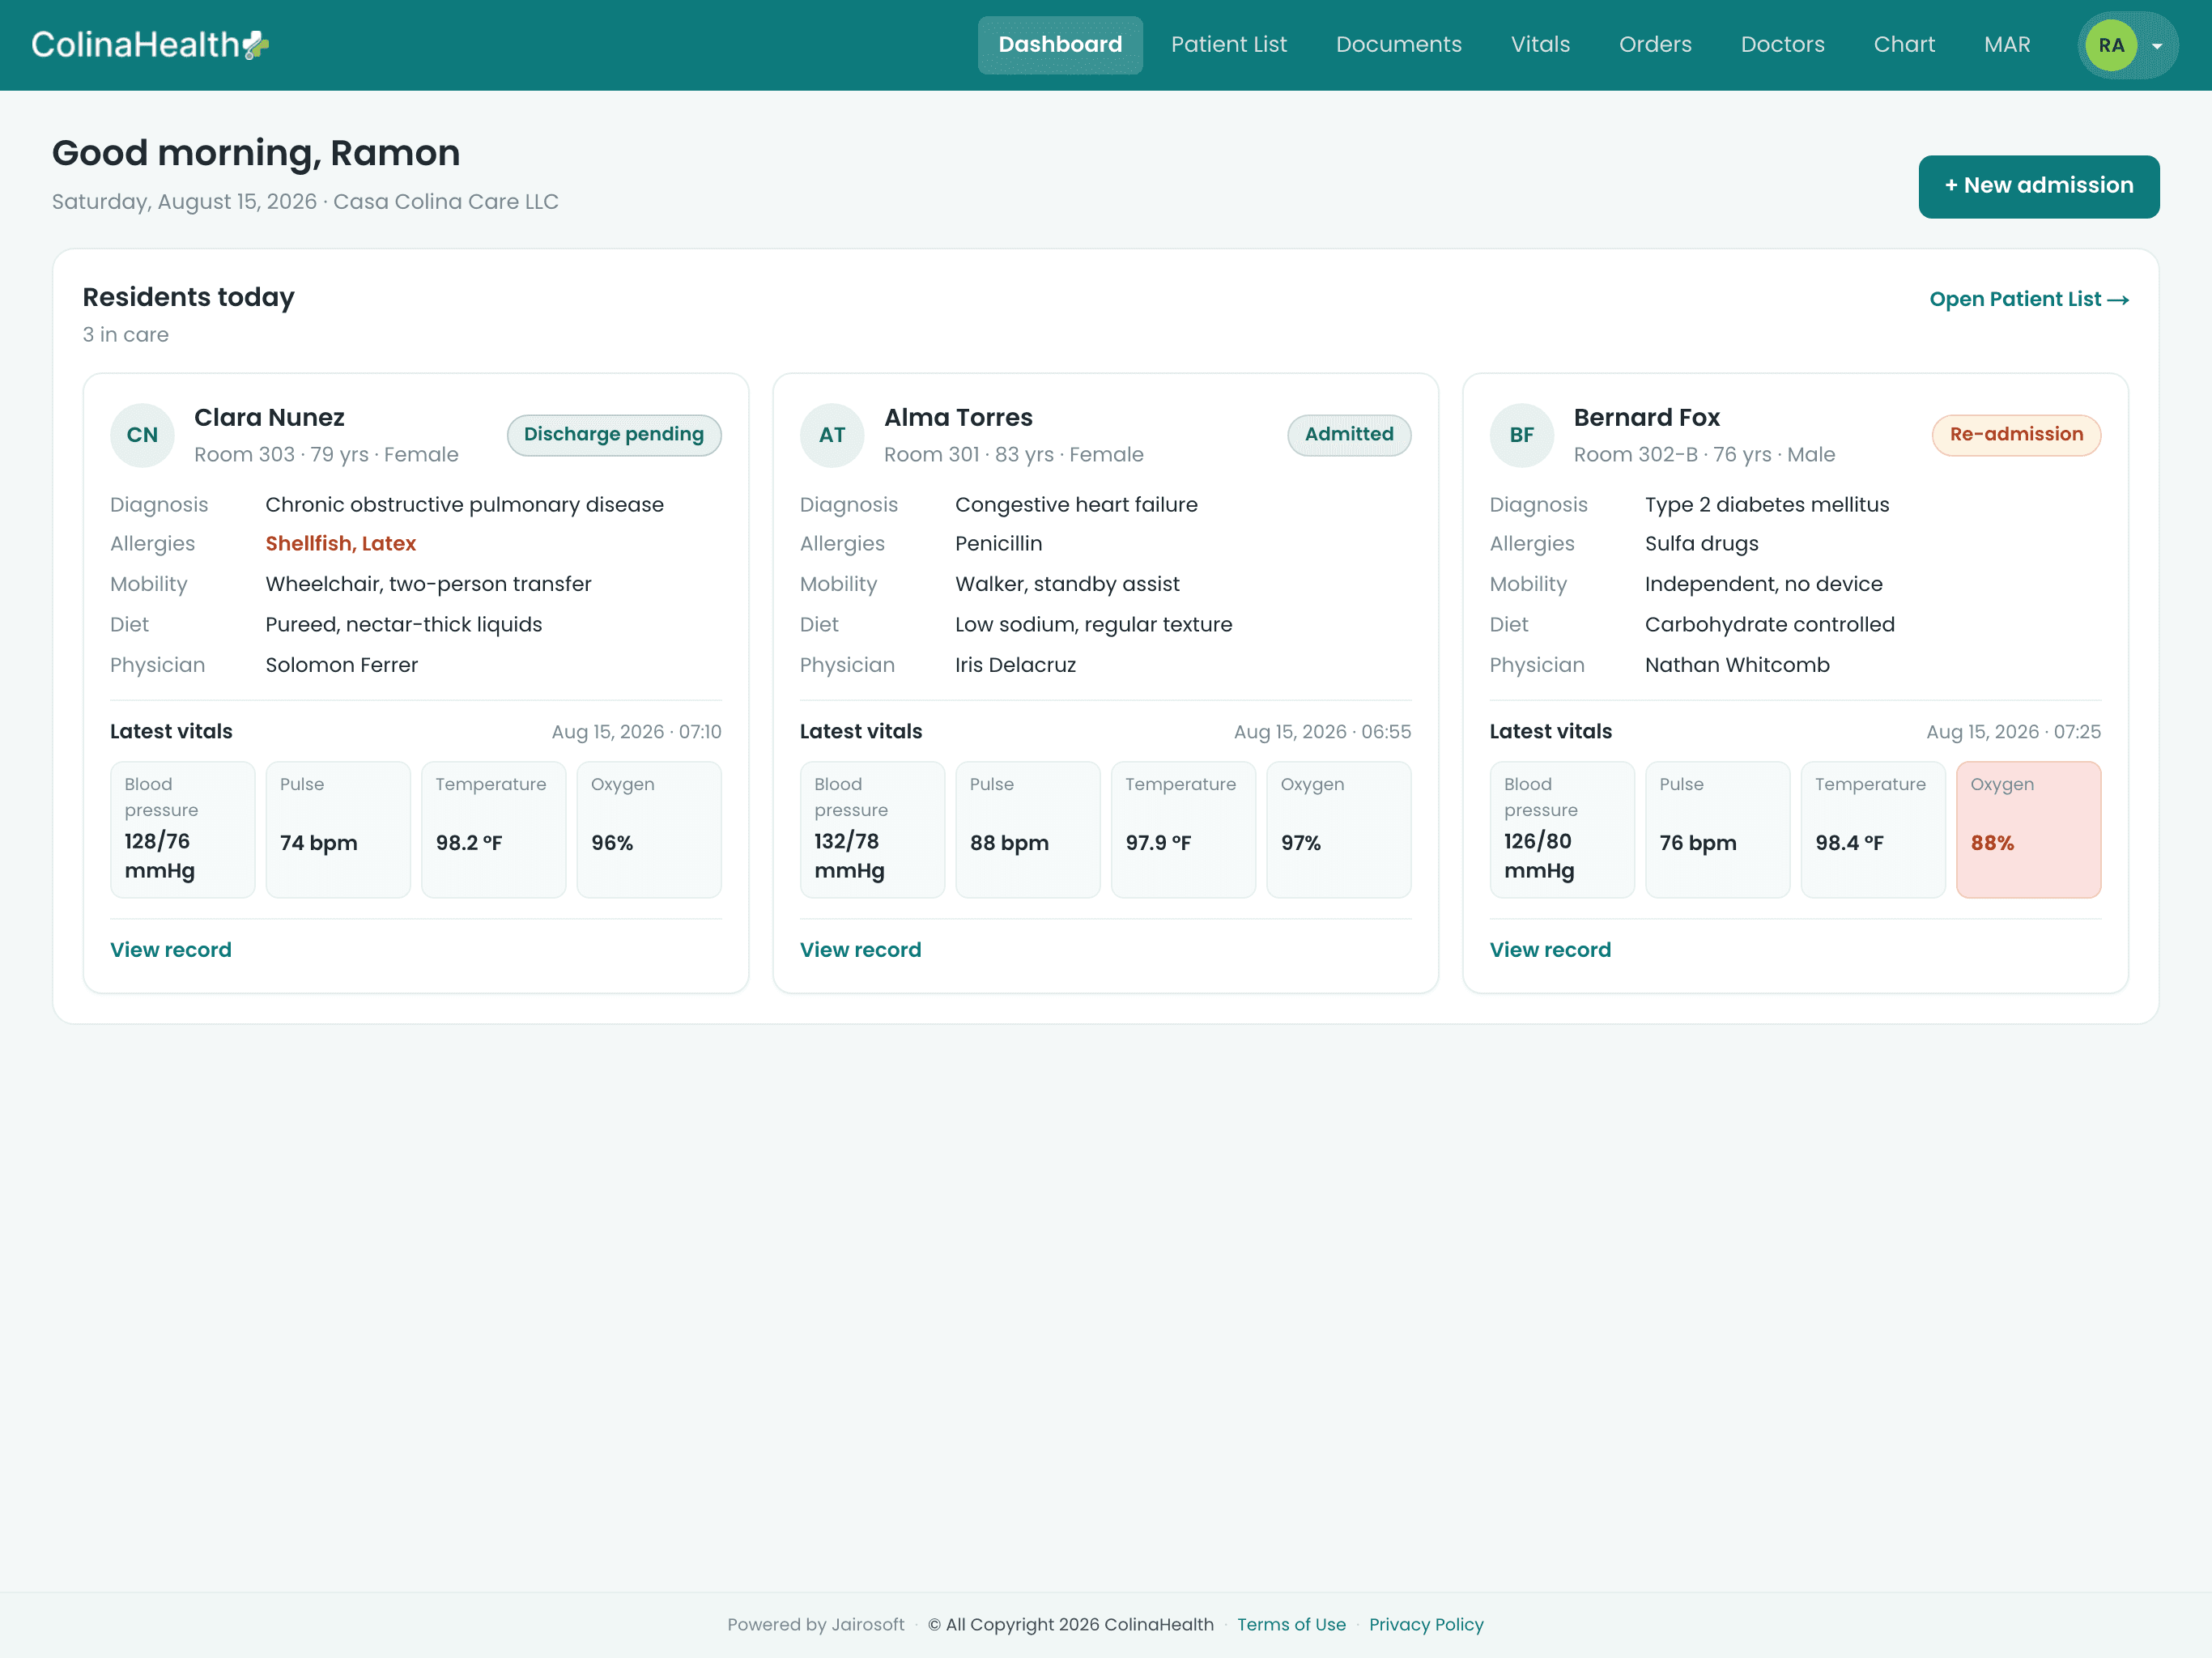Click the Penicillin allergy text
Screen dimensions: 2212x1658
pyautogui.click(x=998, y=544)
